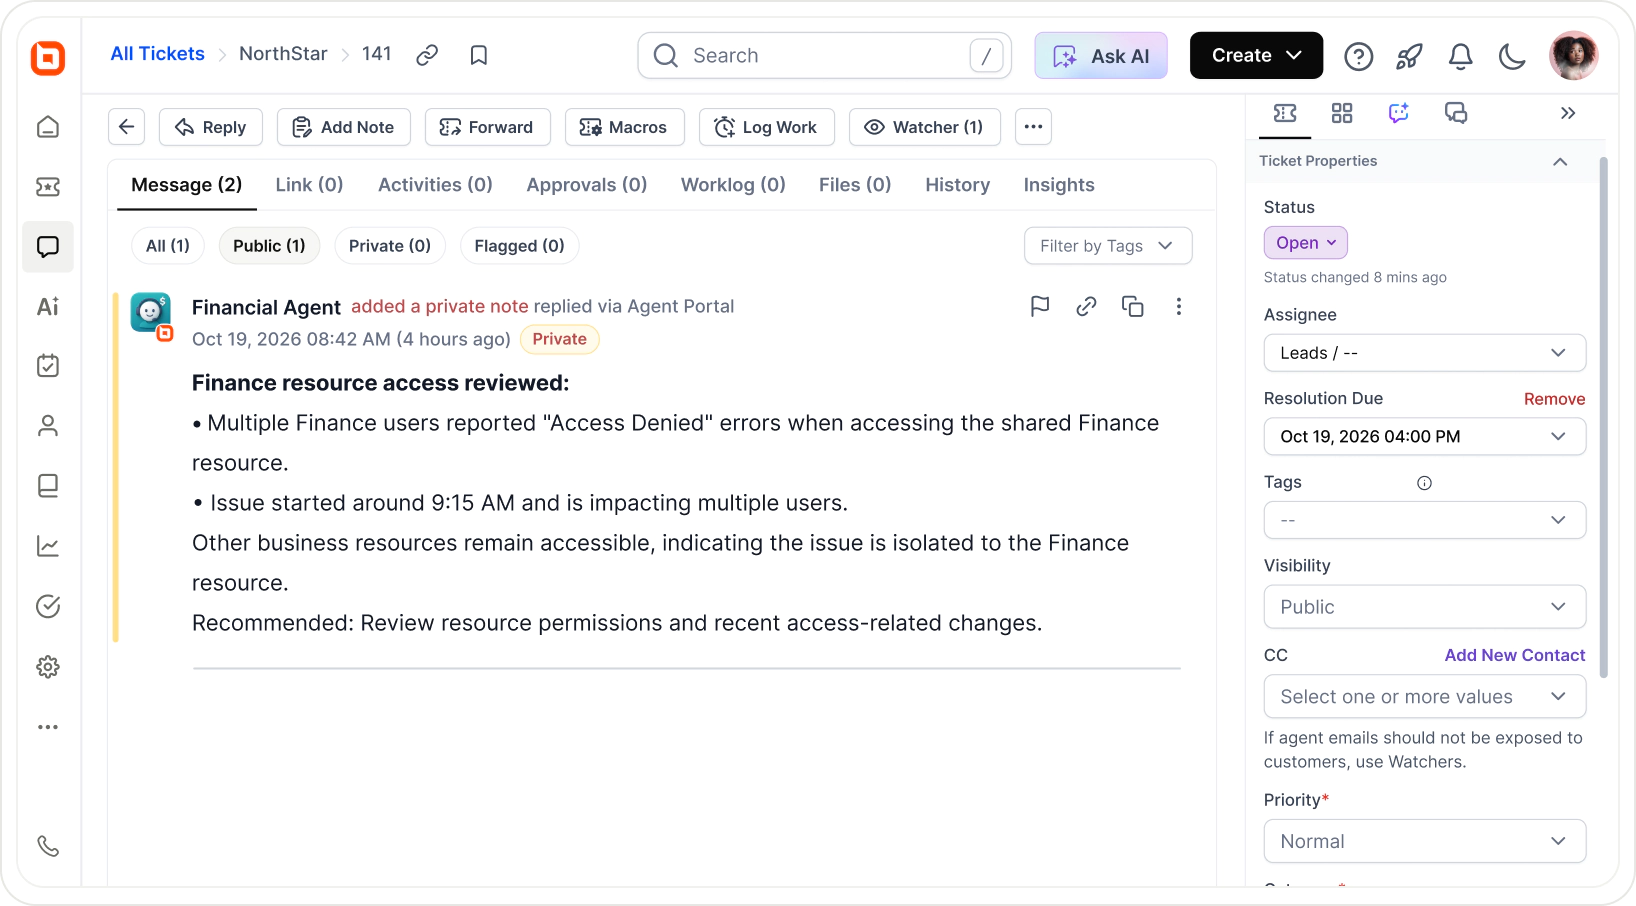
Task: Collapse the Ticket Properties section
Action: click(x=1560, y=161)
